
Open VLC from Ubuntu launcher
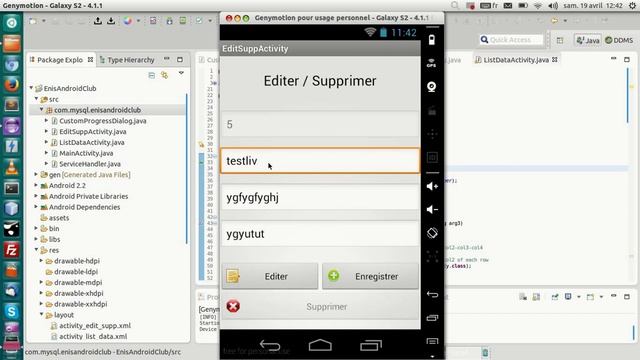pyautogui.click(x=11, y=167)
